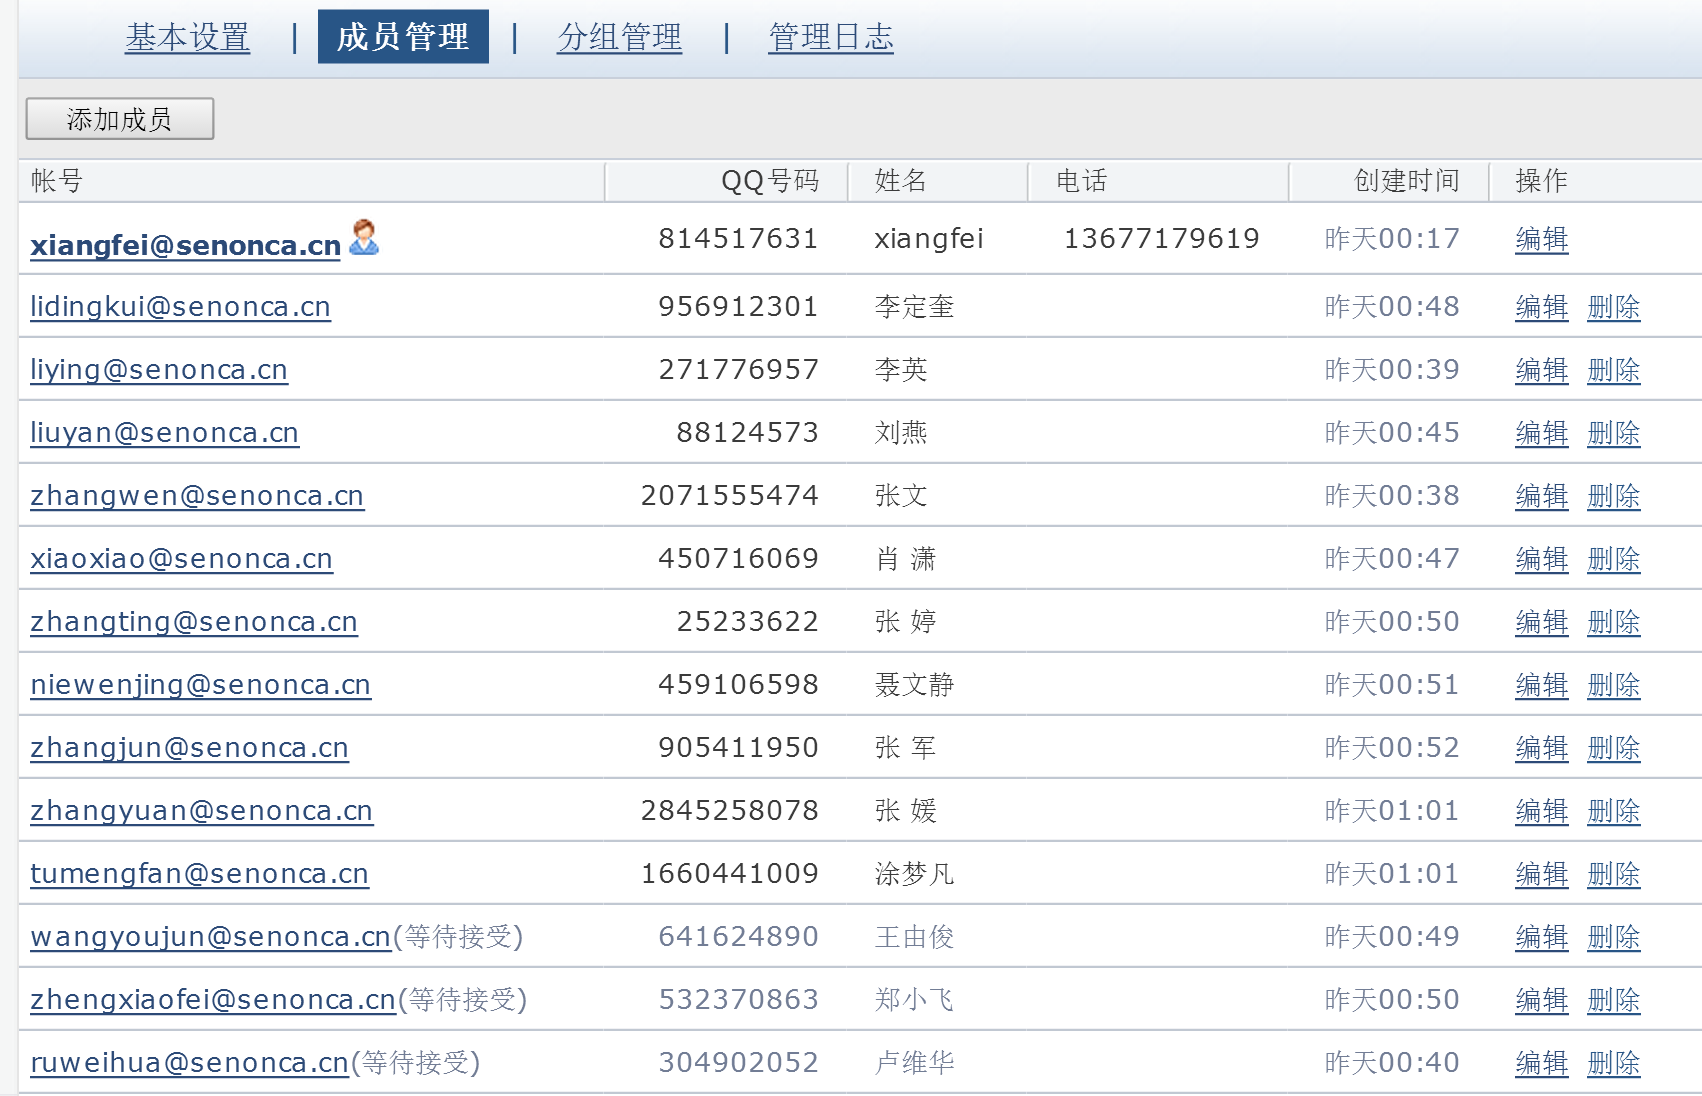Delete member 聂文静
The width and height of the screenshot is (1702, 1096).
[1614, 685]
